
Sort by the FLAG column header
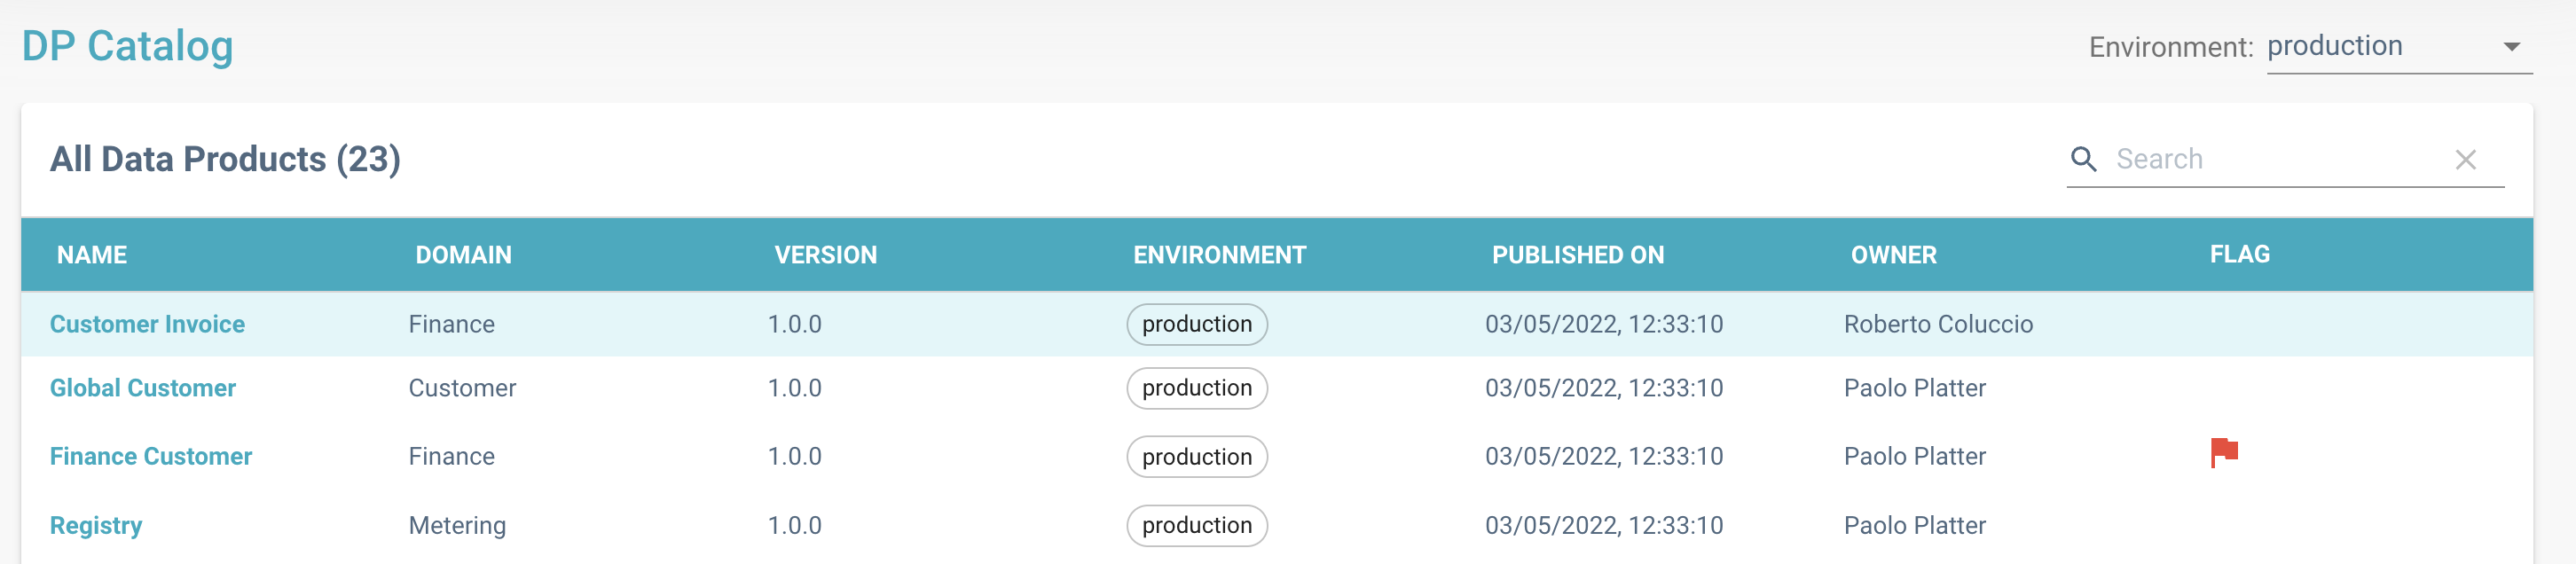tap(2239, 254)
